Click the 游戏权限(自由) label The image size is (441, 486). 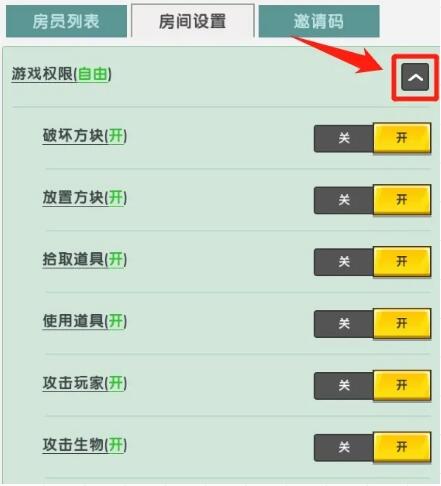coord(62,74)
